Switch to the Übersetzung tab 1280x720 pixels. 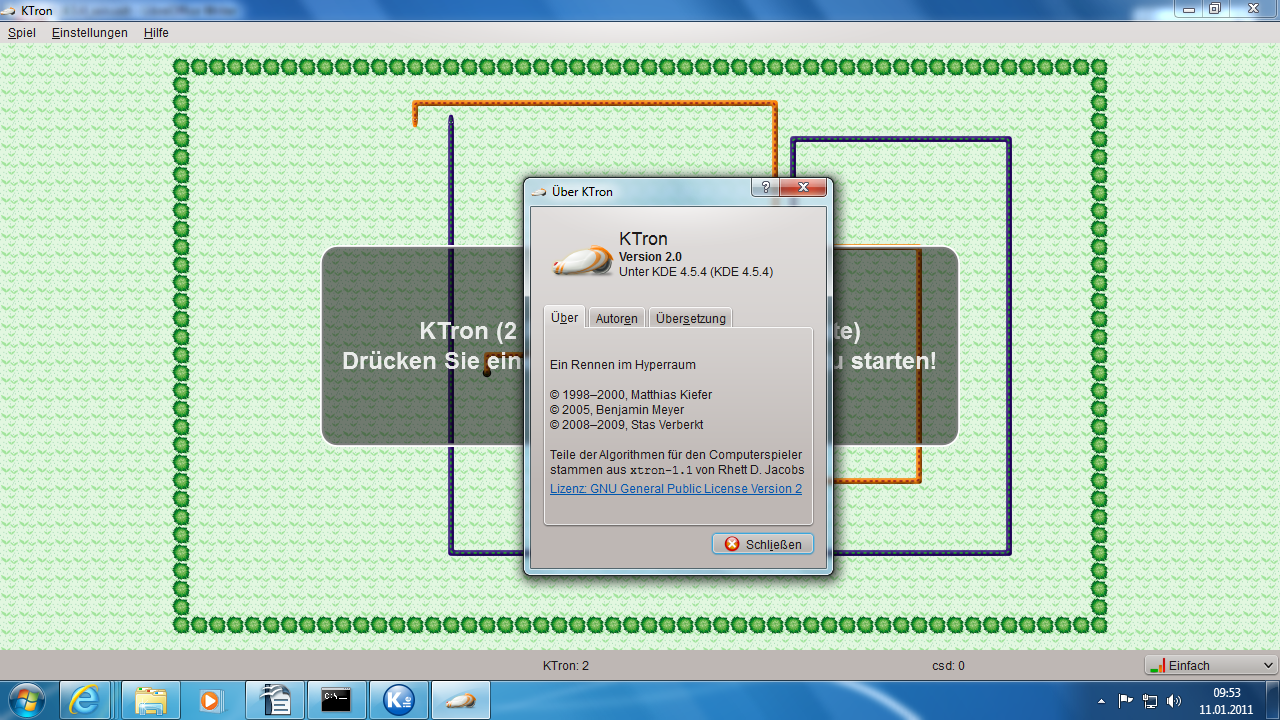(x=690, y=317)
